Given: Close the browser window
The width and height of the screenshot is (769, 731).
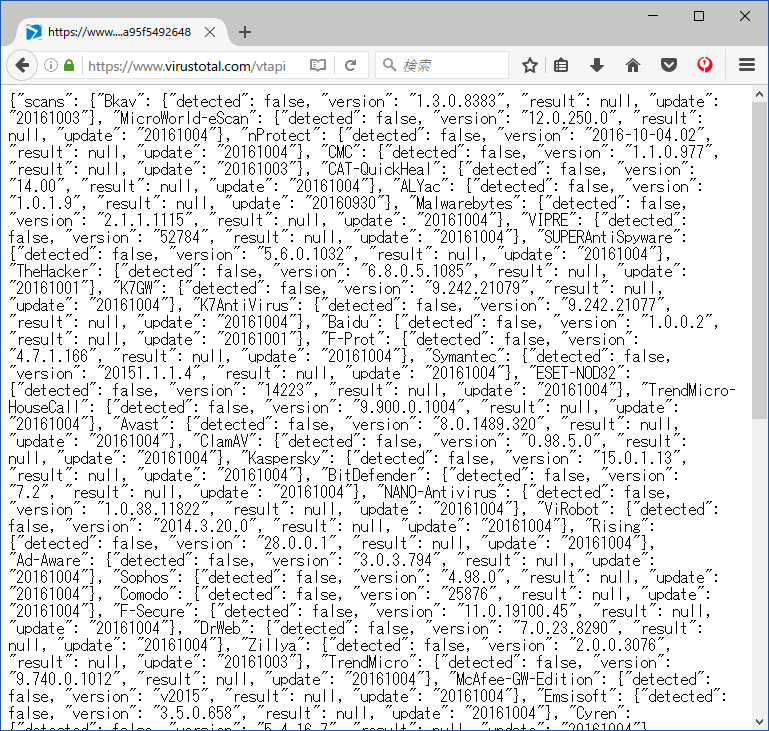Looking at the screenshot, I should pyautogui.click(x=744, y=16).
